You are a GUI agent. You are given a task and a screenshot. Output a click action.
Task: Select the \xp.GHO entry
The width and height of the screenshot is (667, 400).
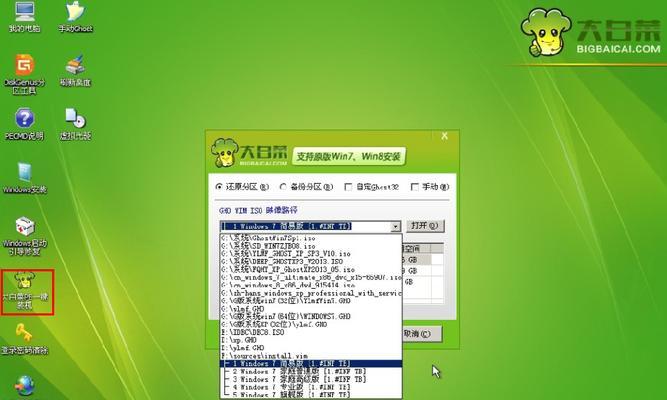click(311, 340)
